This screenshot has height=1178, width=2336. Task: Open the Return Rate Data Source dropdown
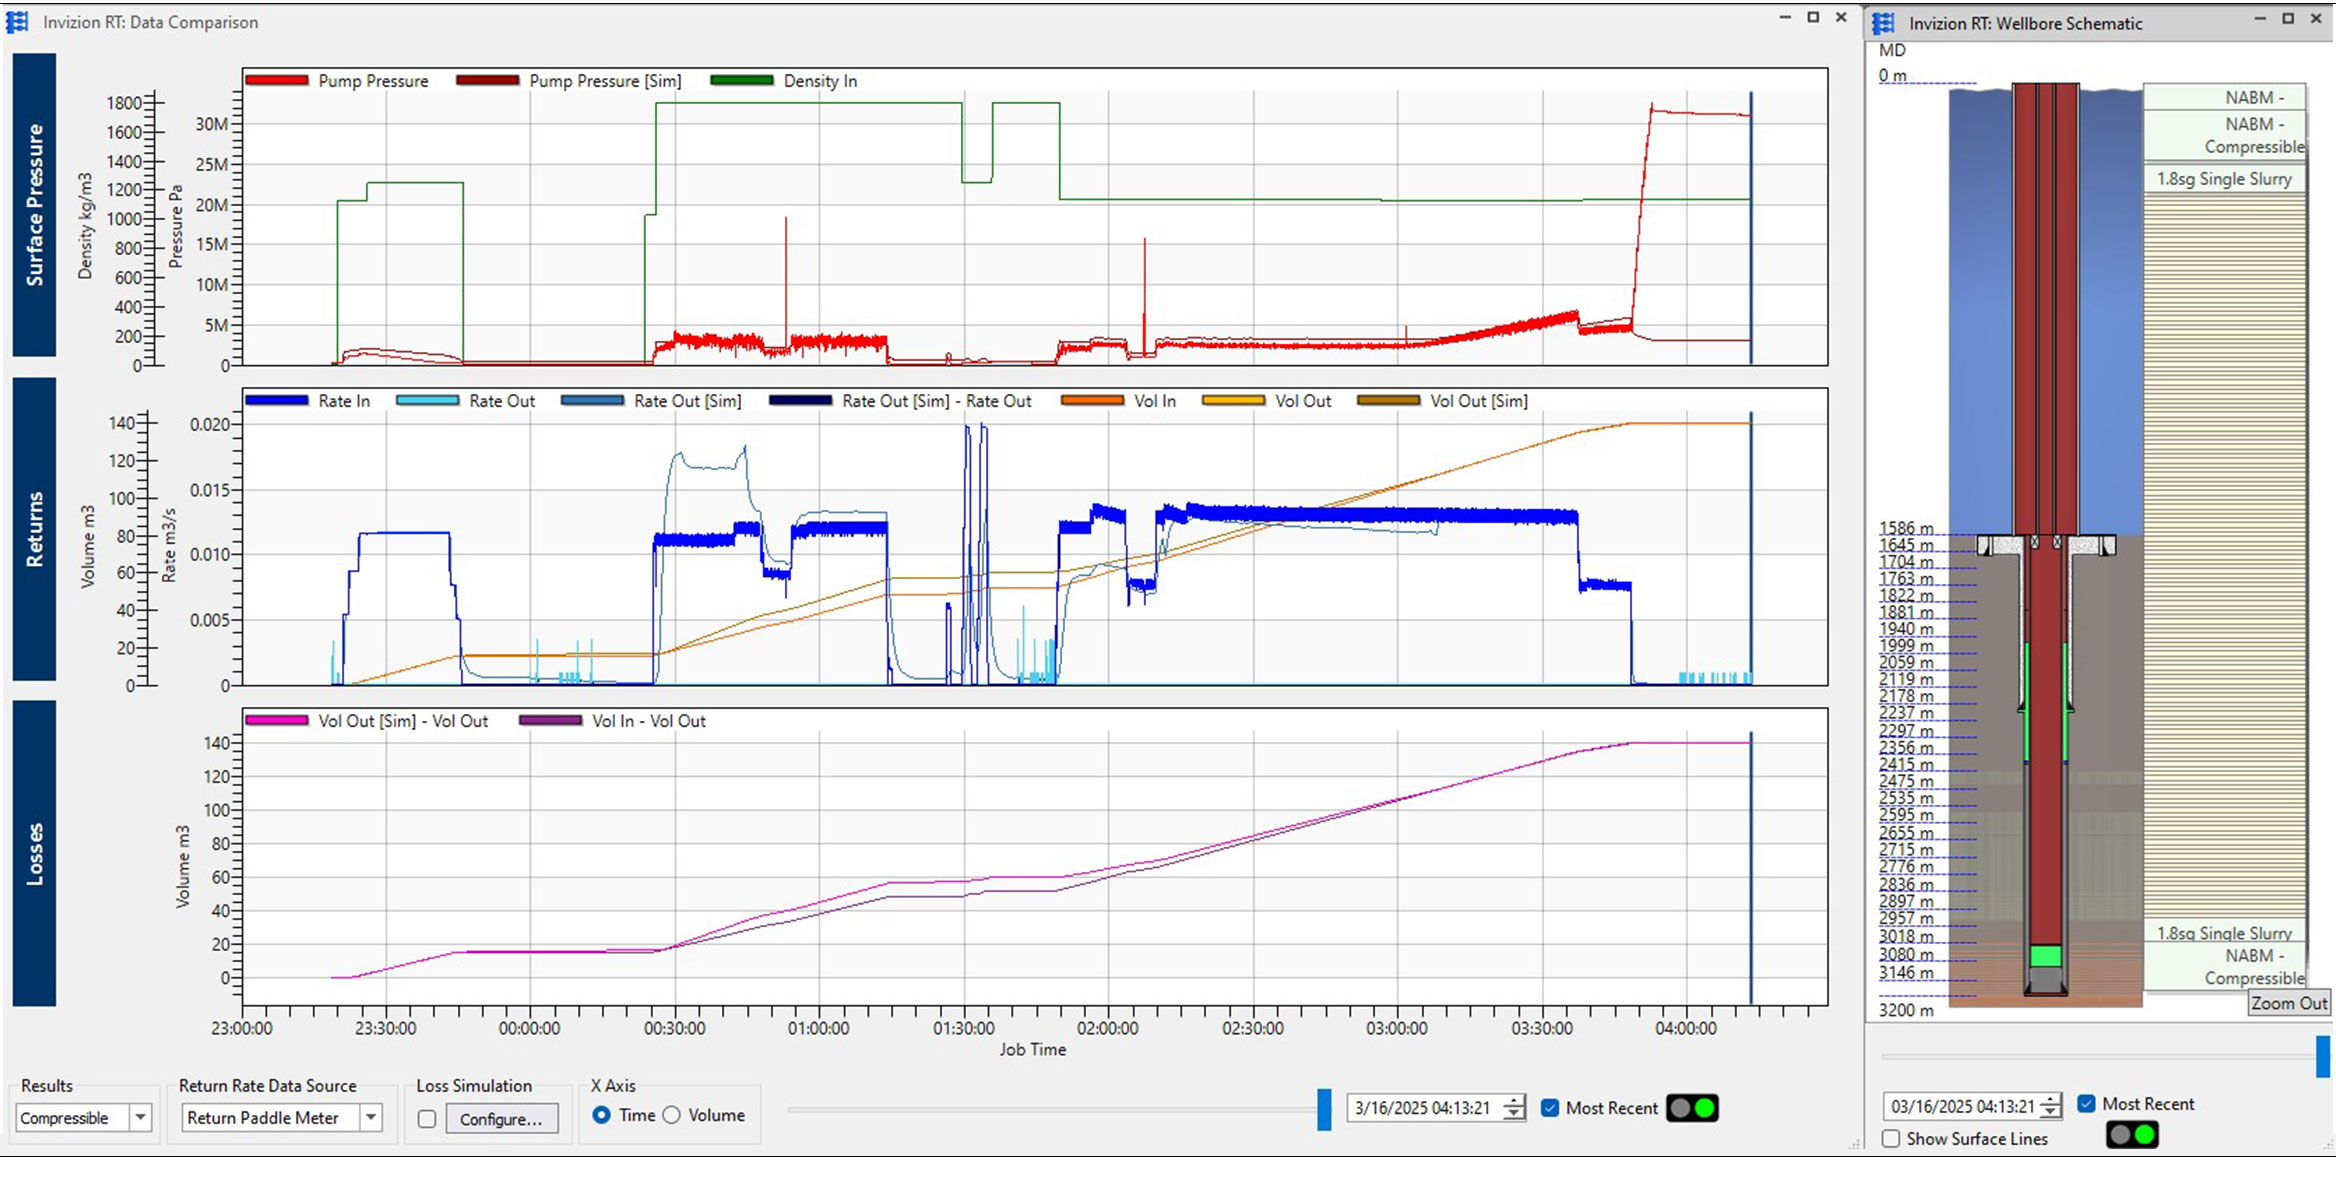point(371,1118)
